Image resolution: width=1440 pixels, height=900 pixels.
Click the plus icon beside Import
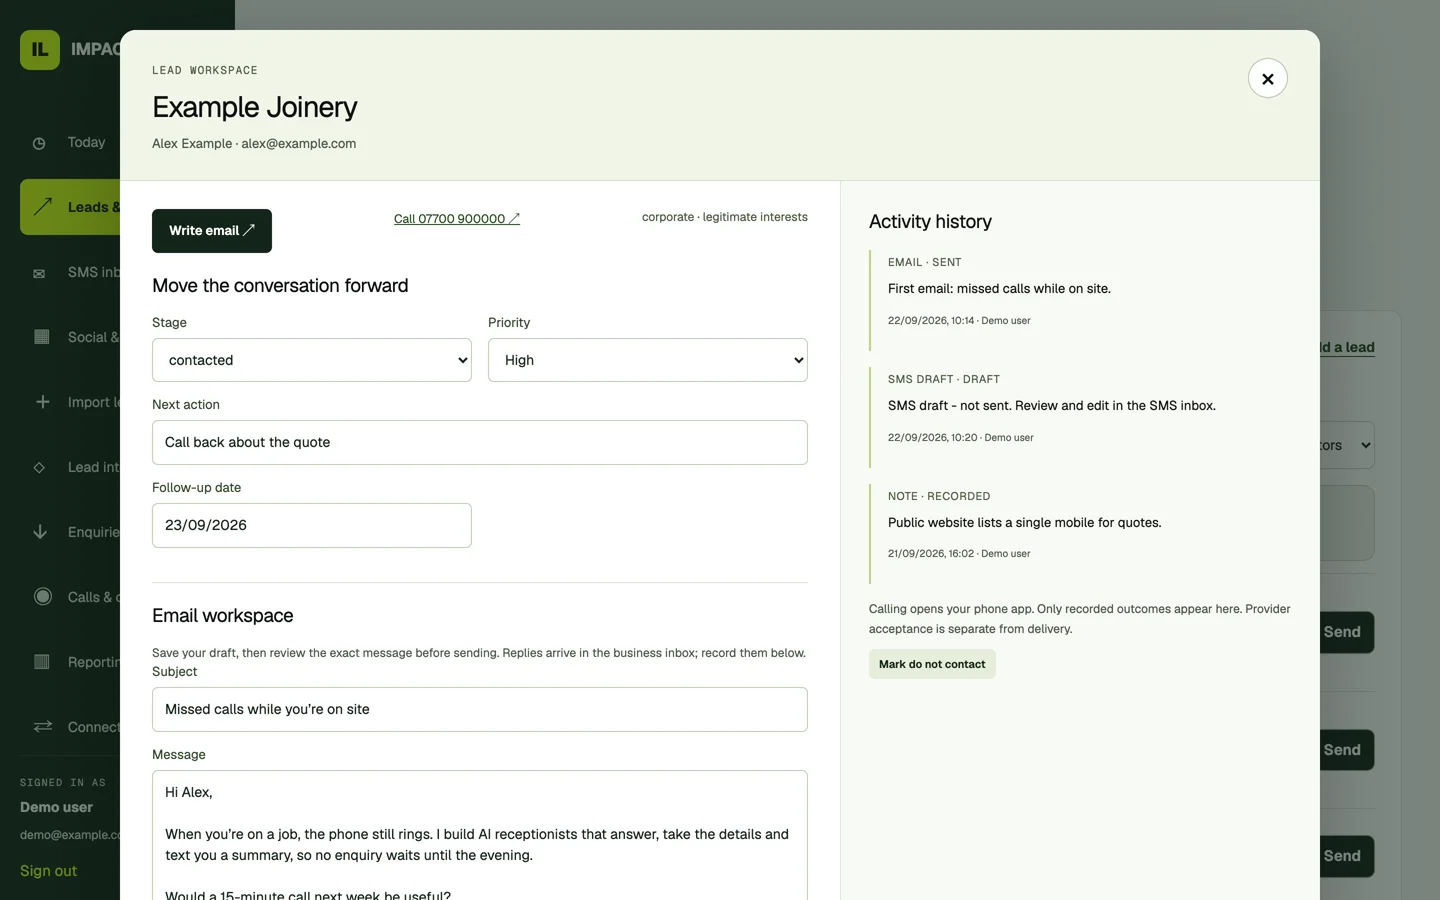tap(42, 402)
